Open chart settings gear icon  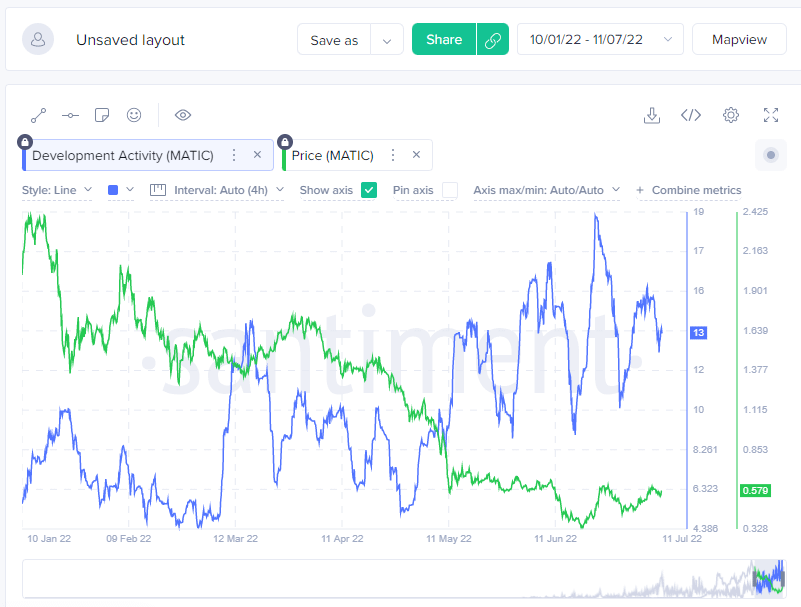[731, 115]
